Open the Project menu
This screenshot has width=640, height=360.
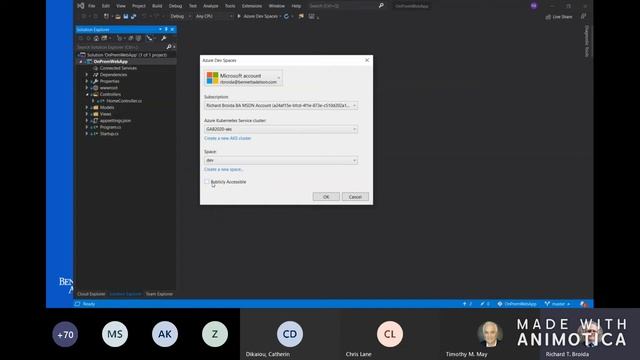click(x=139, y=6)
